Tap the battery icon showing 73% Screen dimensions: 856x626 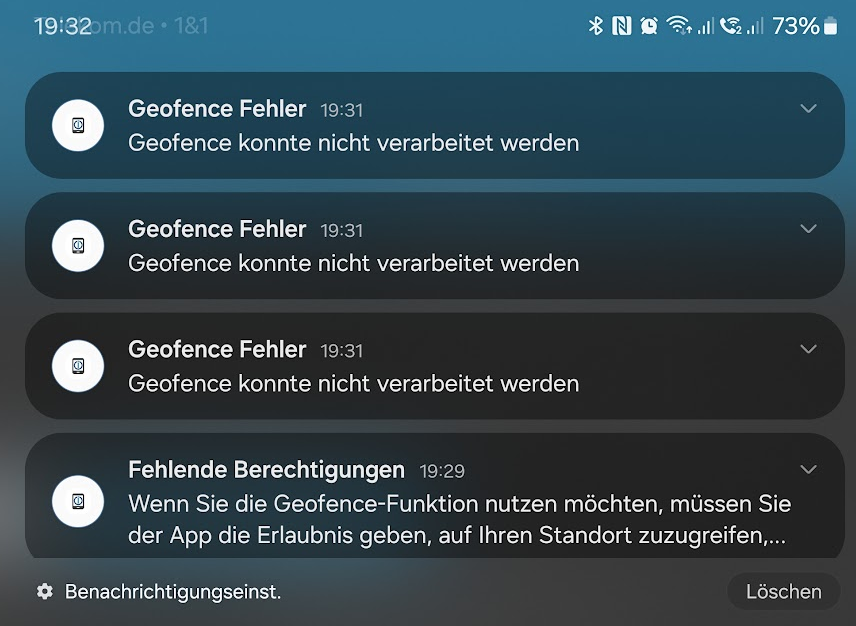point(830,26)
